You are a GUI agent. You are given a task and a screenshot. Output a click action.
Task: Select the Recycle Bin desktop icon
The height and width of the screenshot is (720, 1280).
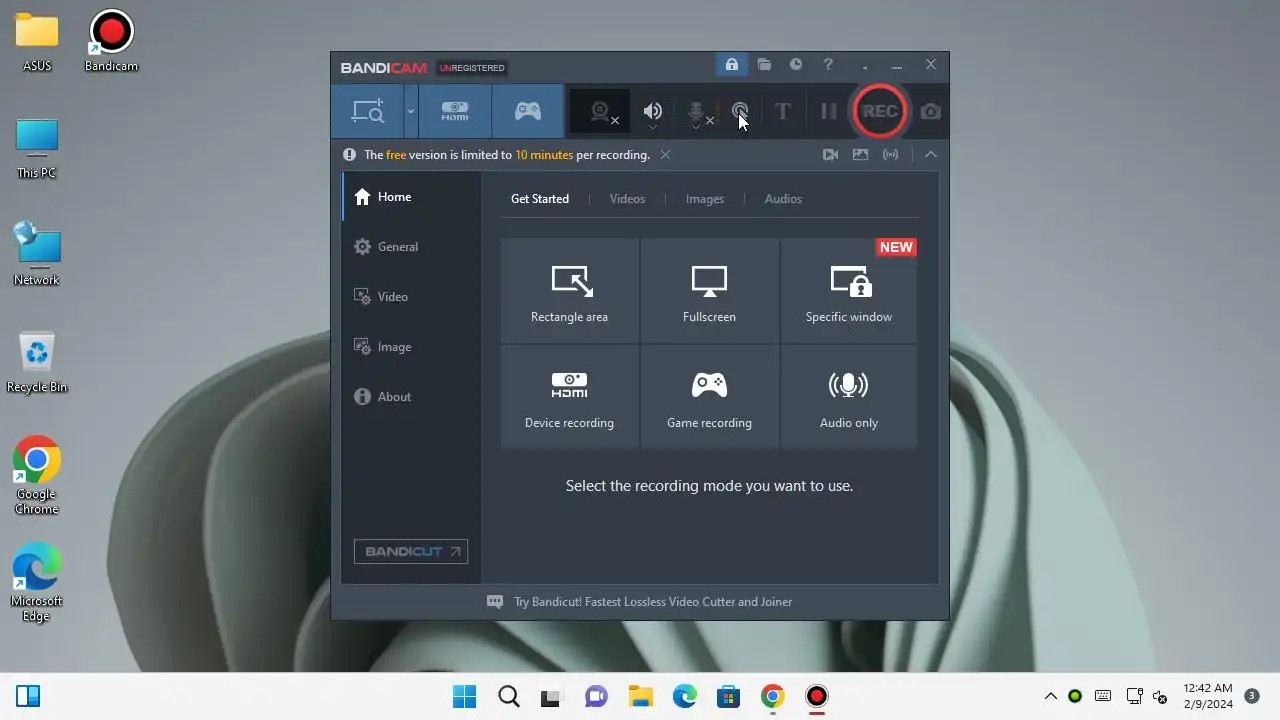coord(37,362)
